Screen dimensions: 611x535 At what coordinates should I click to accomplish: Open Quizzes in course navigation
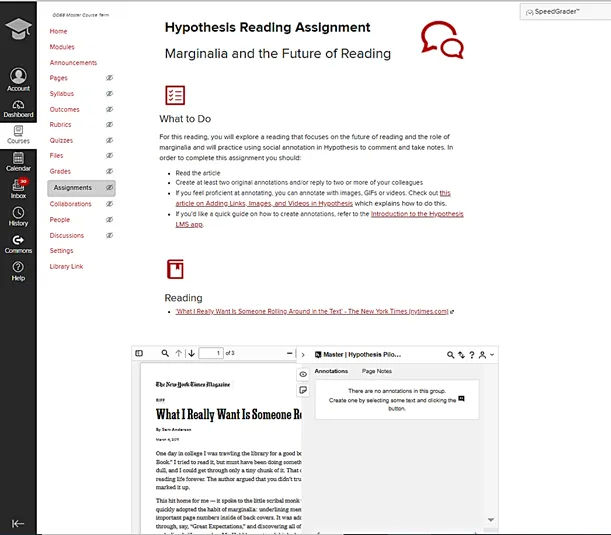61,140
